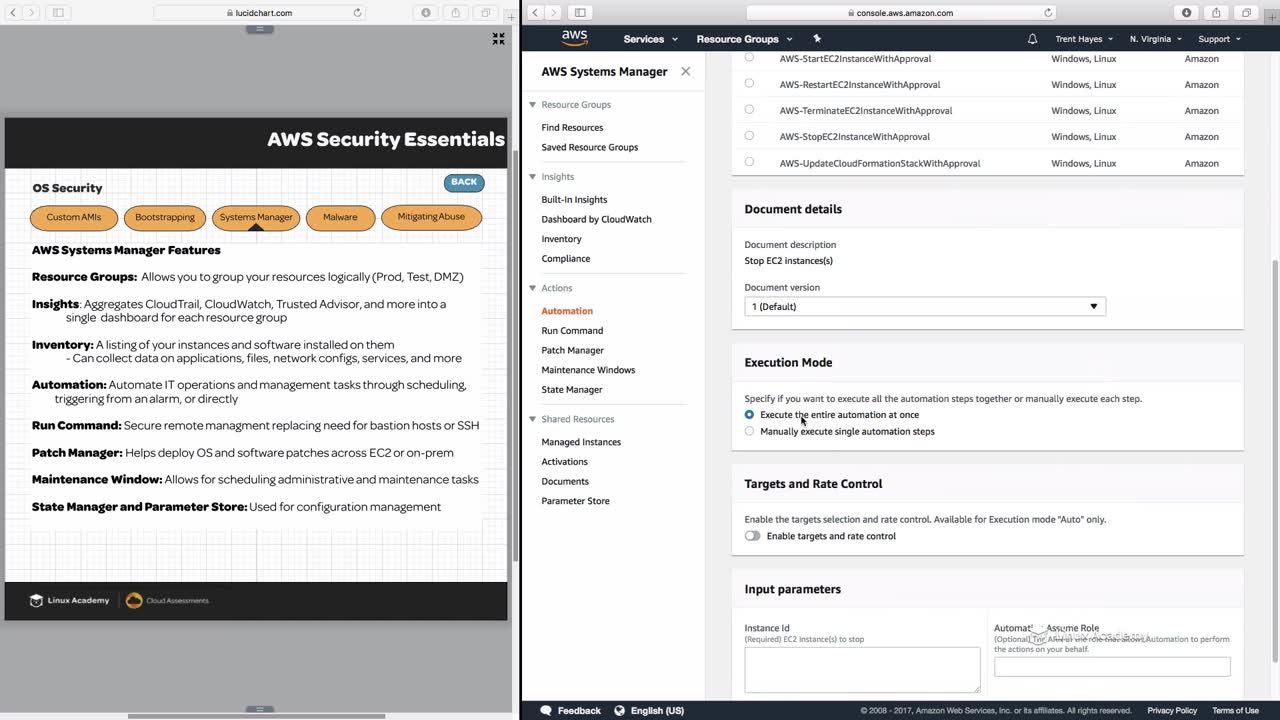The height and width of the screenshot is (720, 1280).
Task: Select the AWS-StartEC2InstanceWithApproval radio button
Action: [x=749, y=57]
